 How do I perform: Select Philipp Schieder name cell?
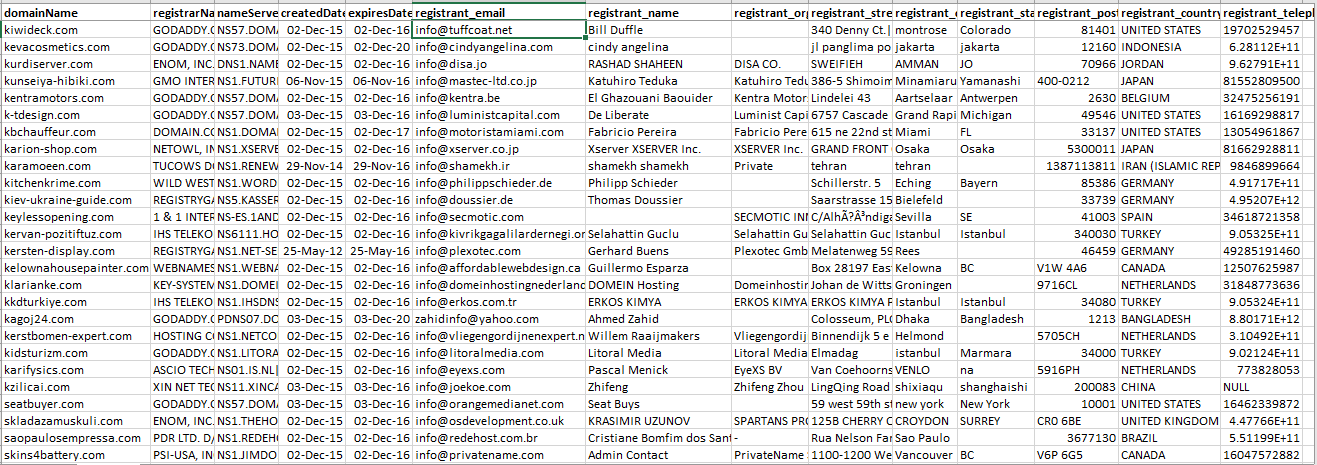click(658, 183)
